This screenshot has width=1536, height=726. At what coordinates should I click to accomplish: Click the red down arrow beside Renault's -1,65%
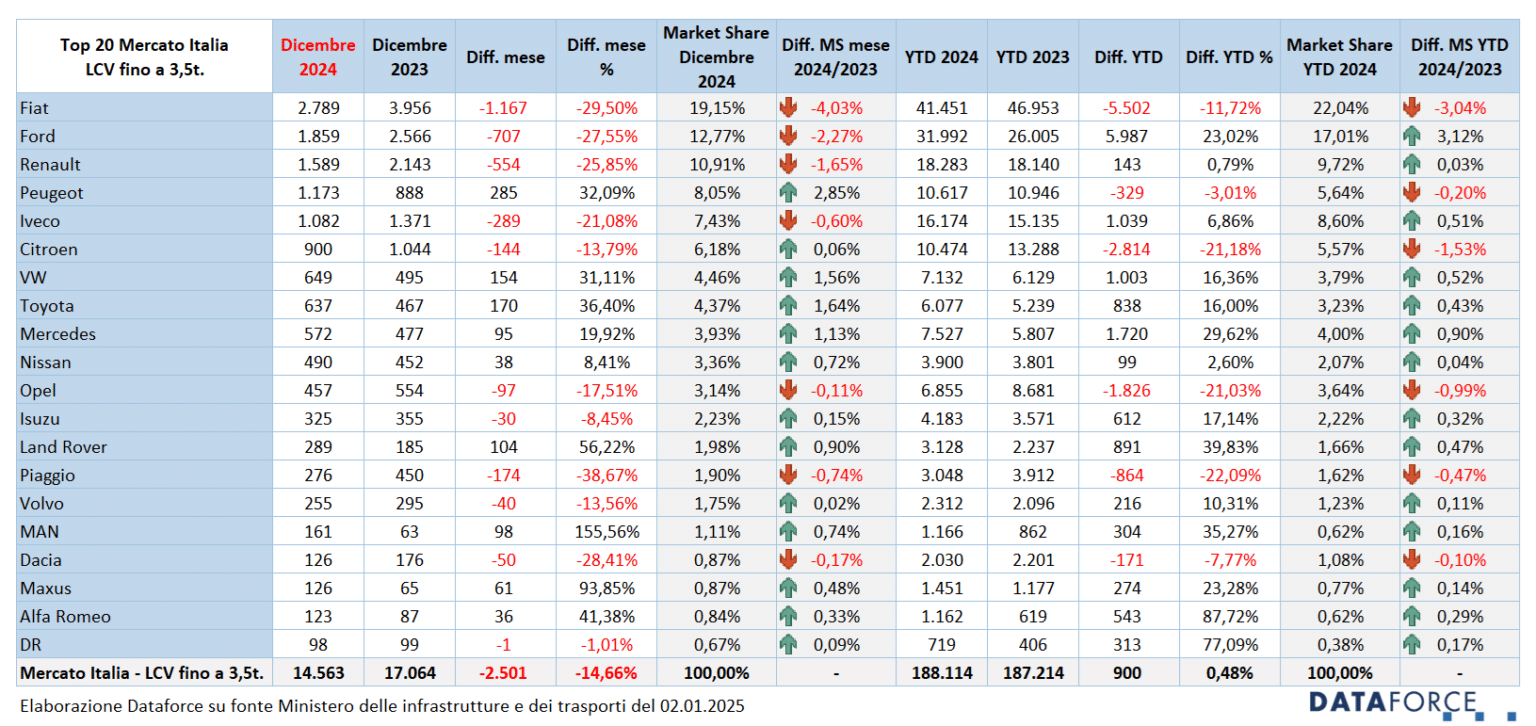coord(788,164)
